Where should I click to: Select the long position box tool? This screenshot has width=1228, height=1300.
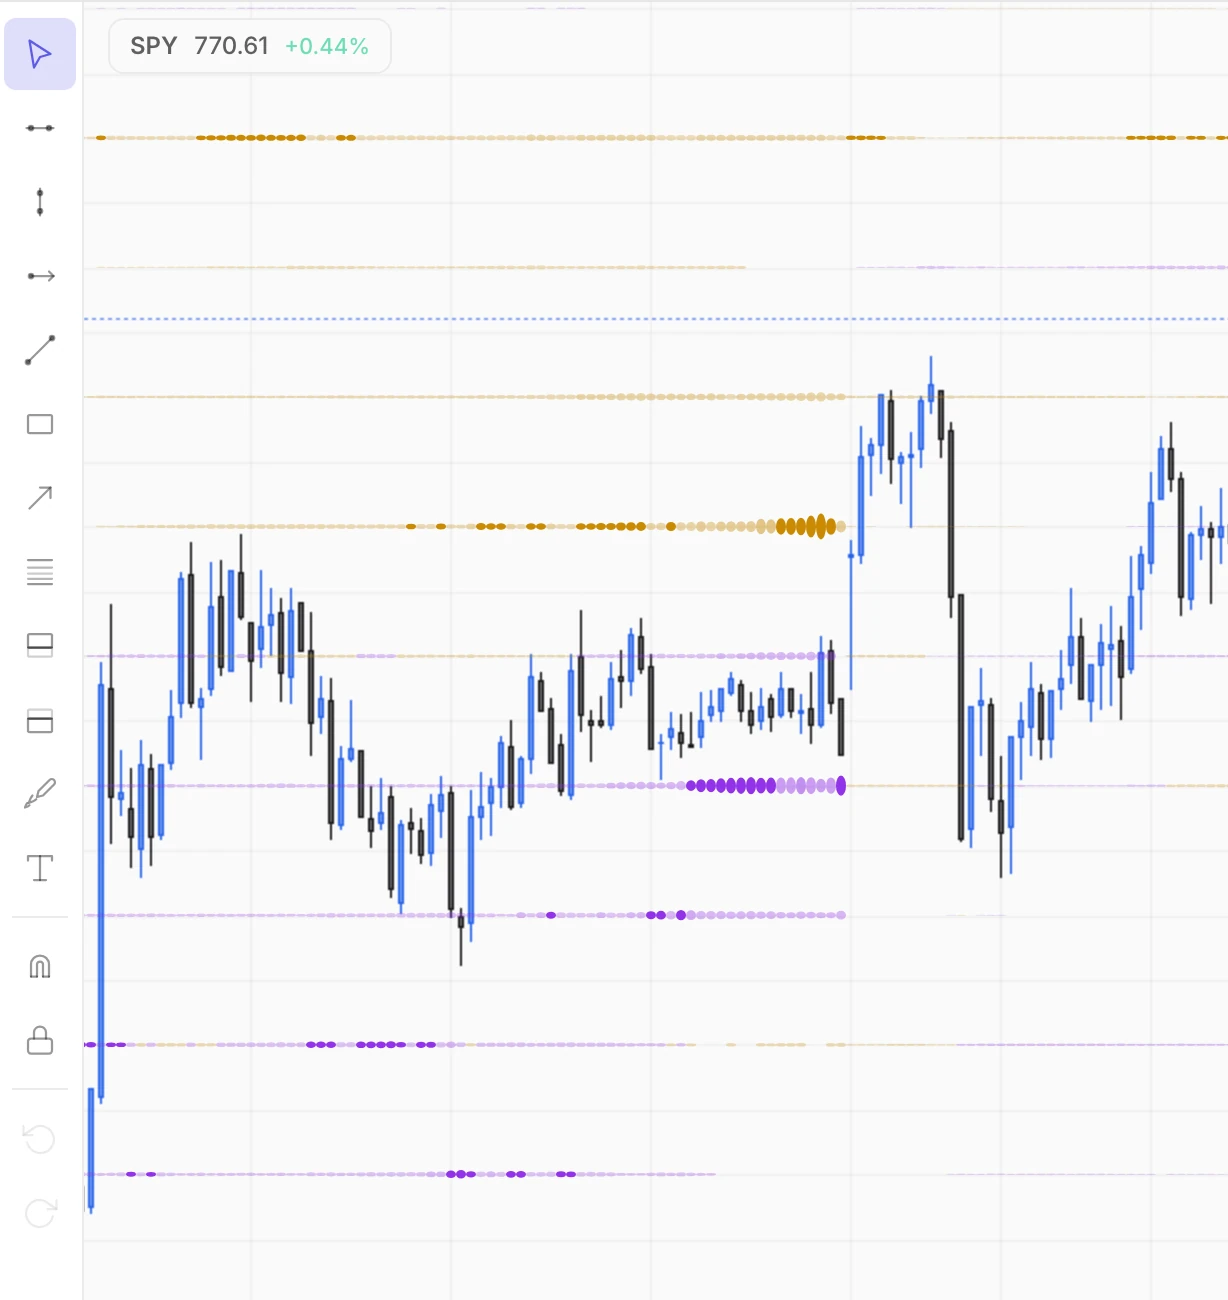(40, 646)
